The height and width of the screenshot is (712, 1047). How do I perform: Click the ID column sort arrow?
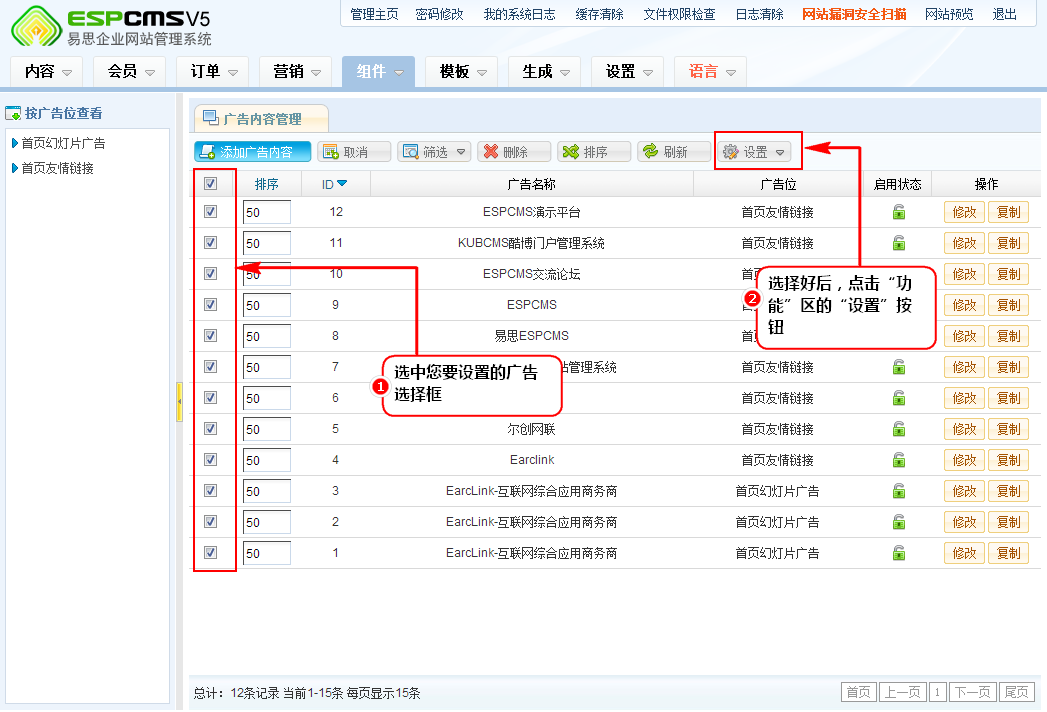click(x=343, y=184)
